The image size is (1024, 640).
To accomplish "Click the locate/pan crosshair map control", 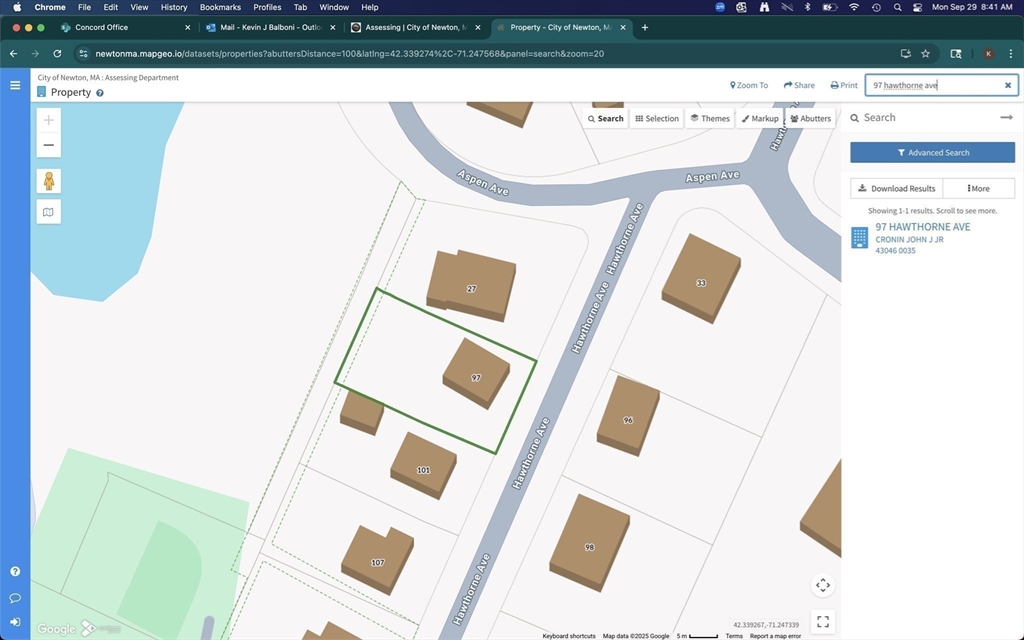I will [x=822, y=585].
